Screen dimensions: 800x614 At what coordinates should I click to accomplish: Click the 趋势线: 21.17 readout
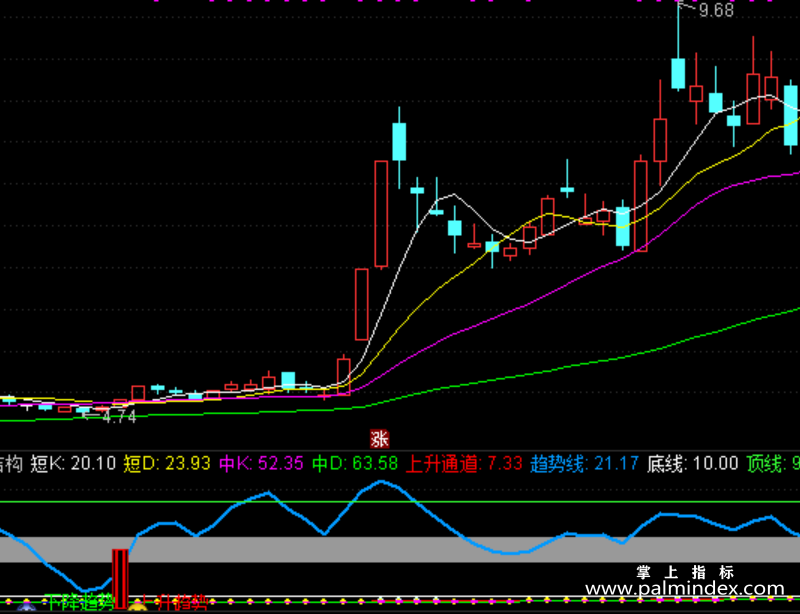pyautogui.click(x=585, y=463)
